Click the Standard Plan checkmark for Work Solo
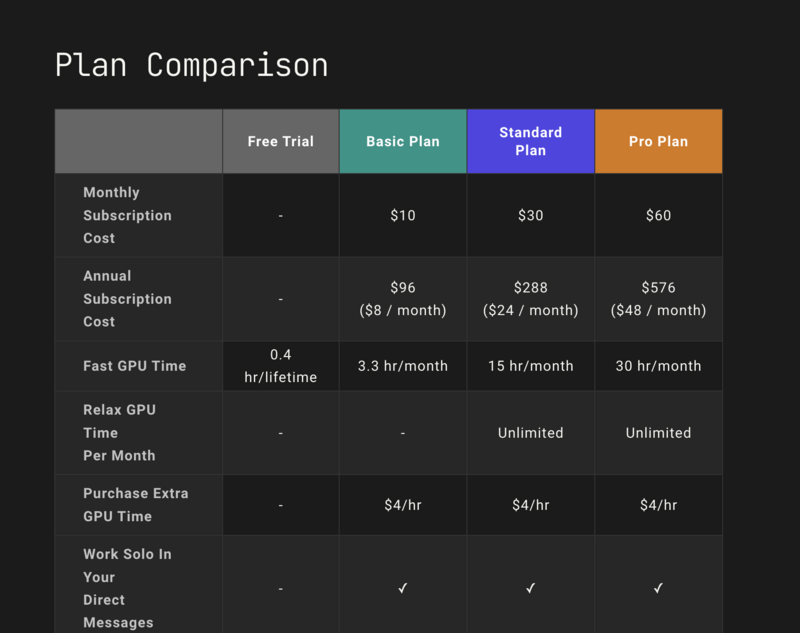The width and height of the screenshot is (800, 633). point(531,589)
